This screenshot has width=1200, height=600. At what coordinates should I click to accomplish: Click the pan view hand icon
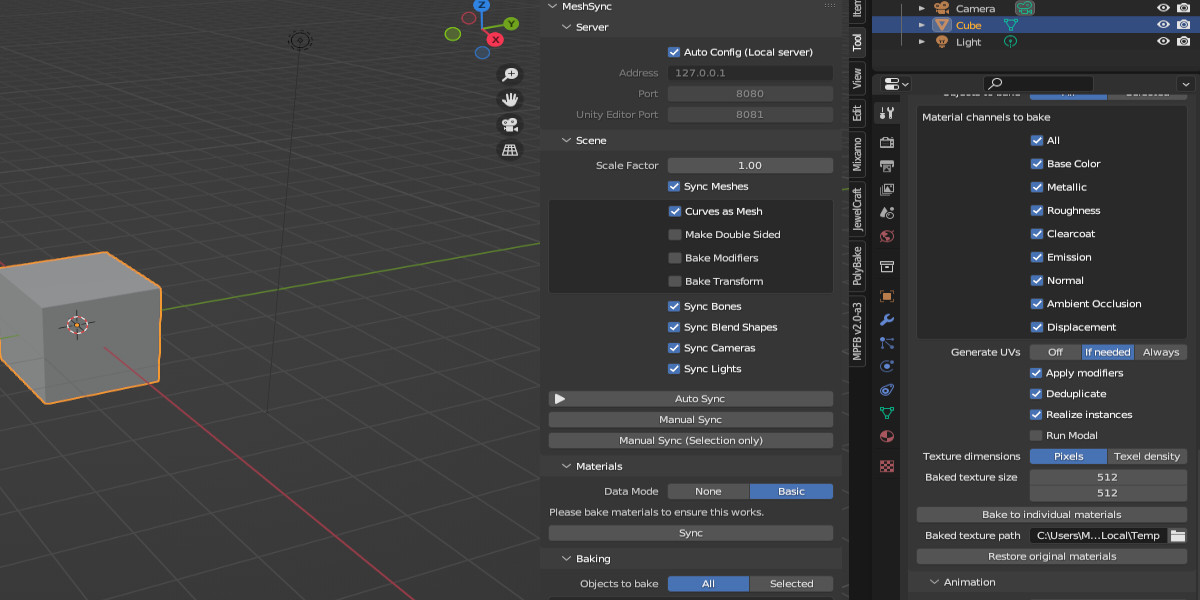click(x=510, y=100)
